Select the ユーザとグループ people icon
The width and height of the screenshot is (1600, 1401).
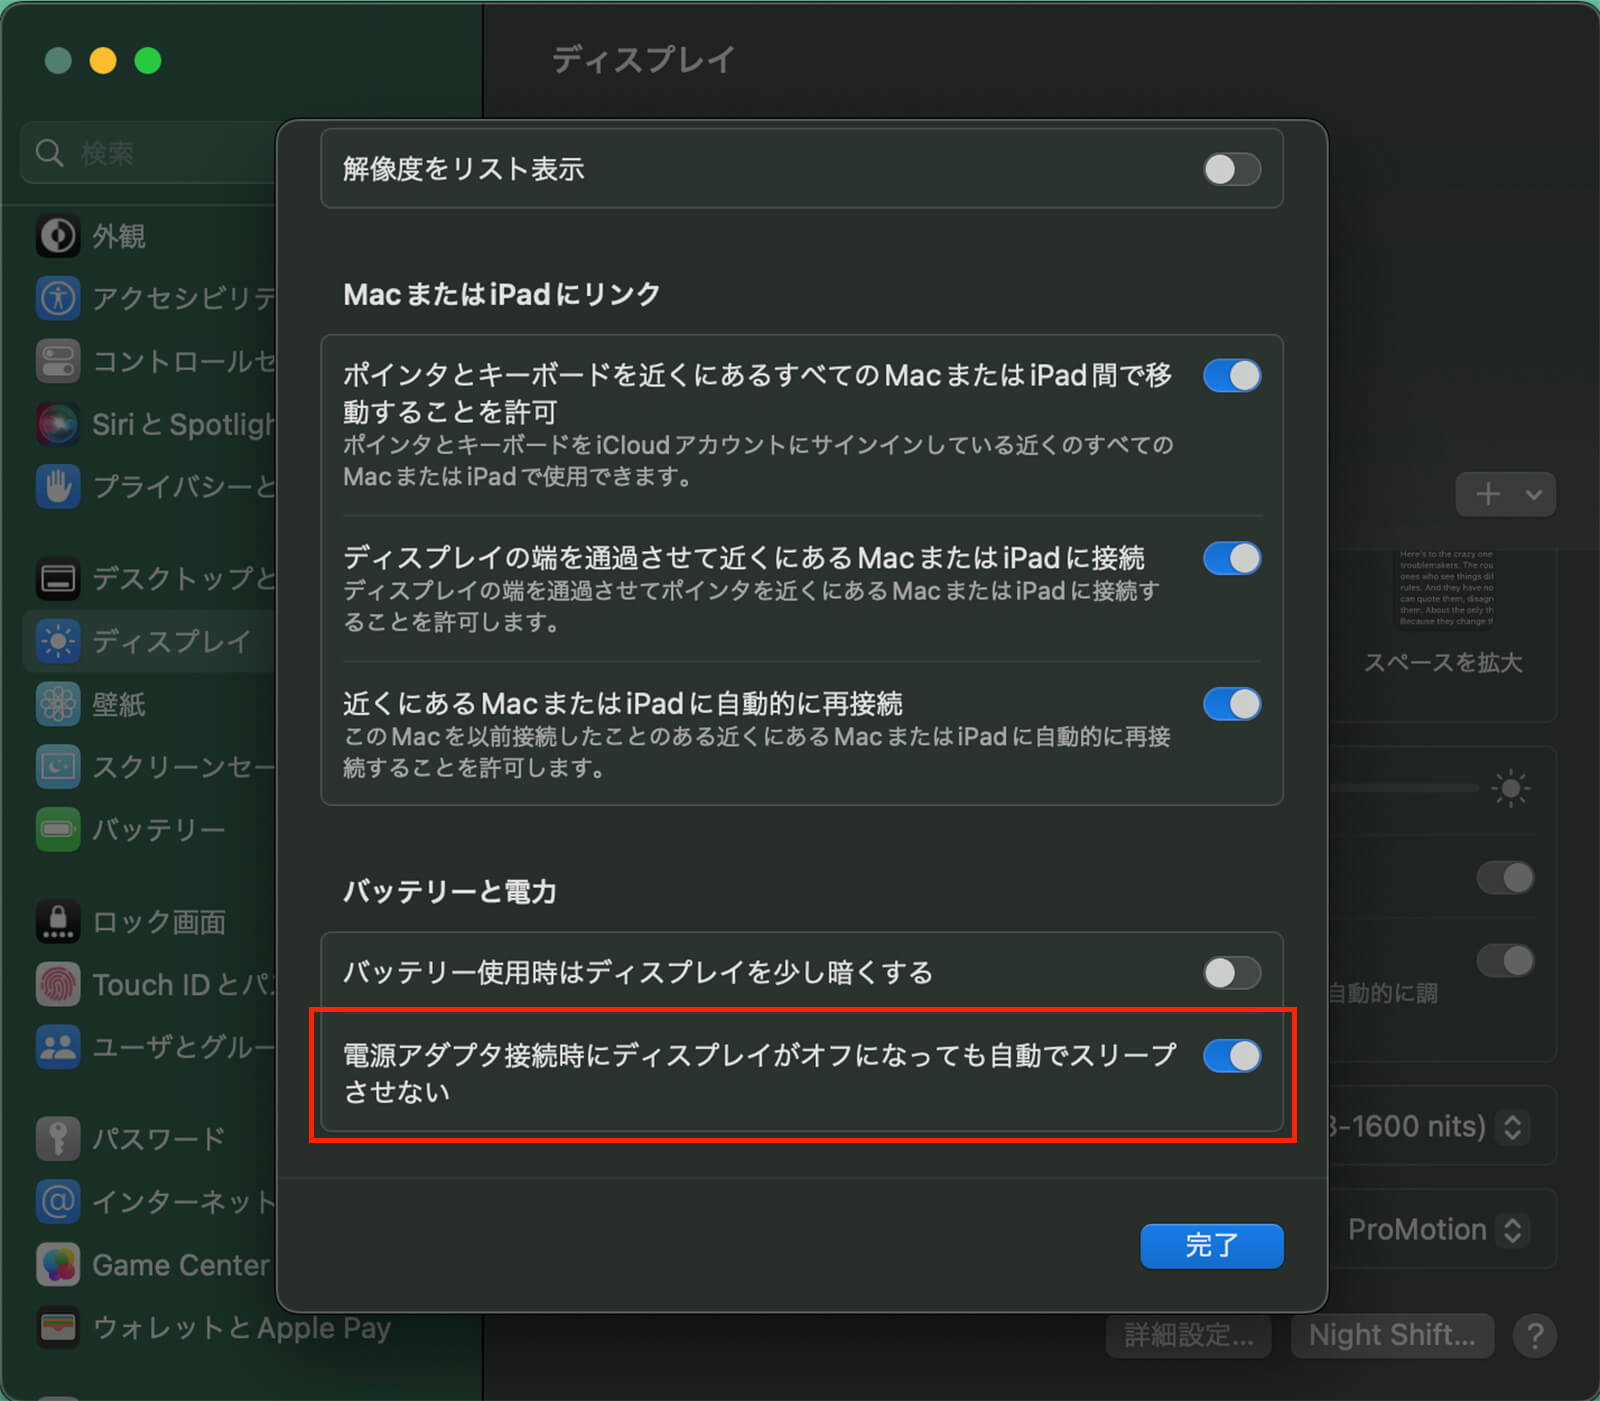pos(58,1047)
